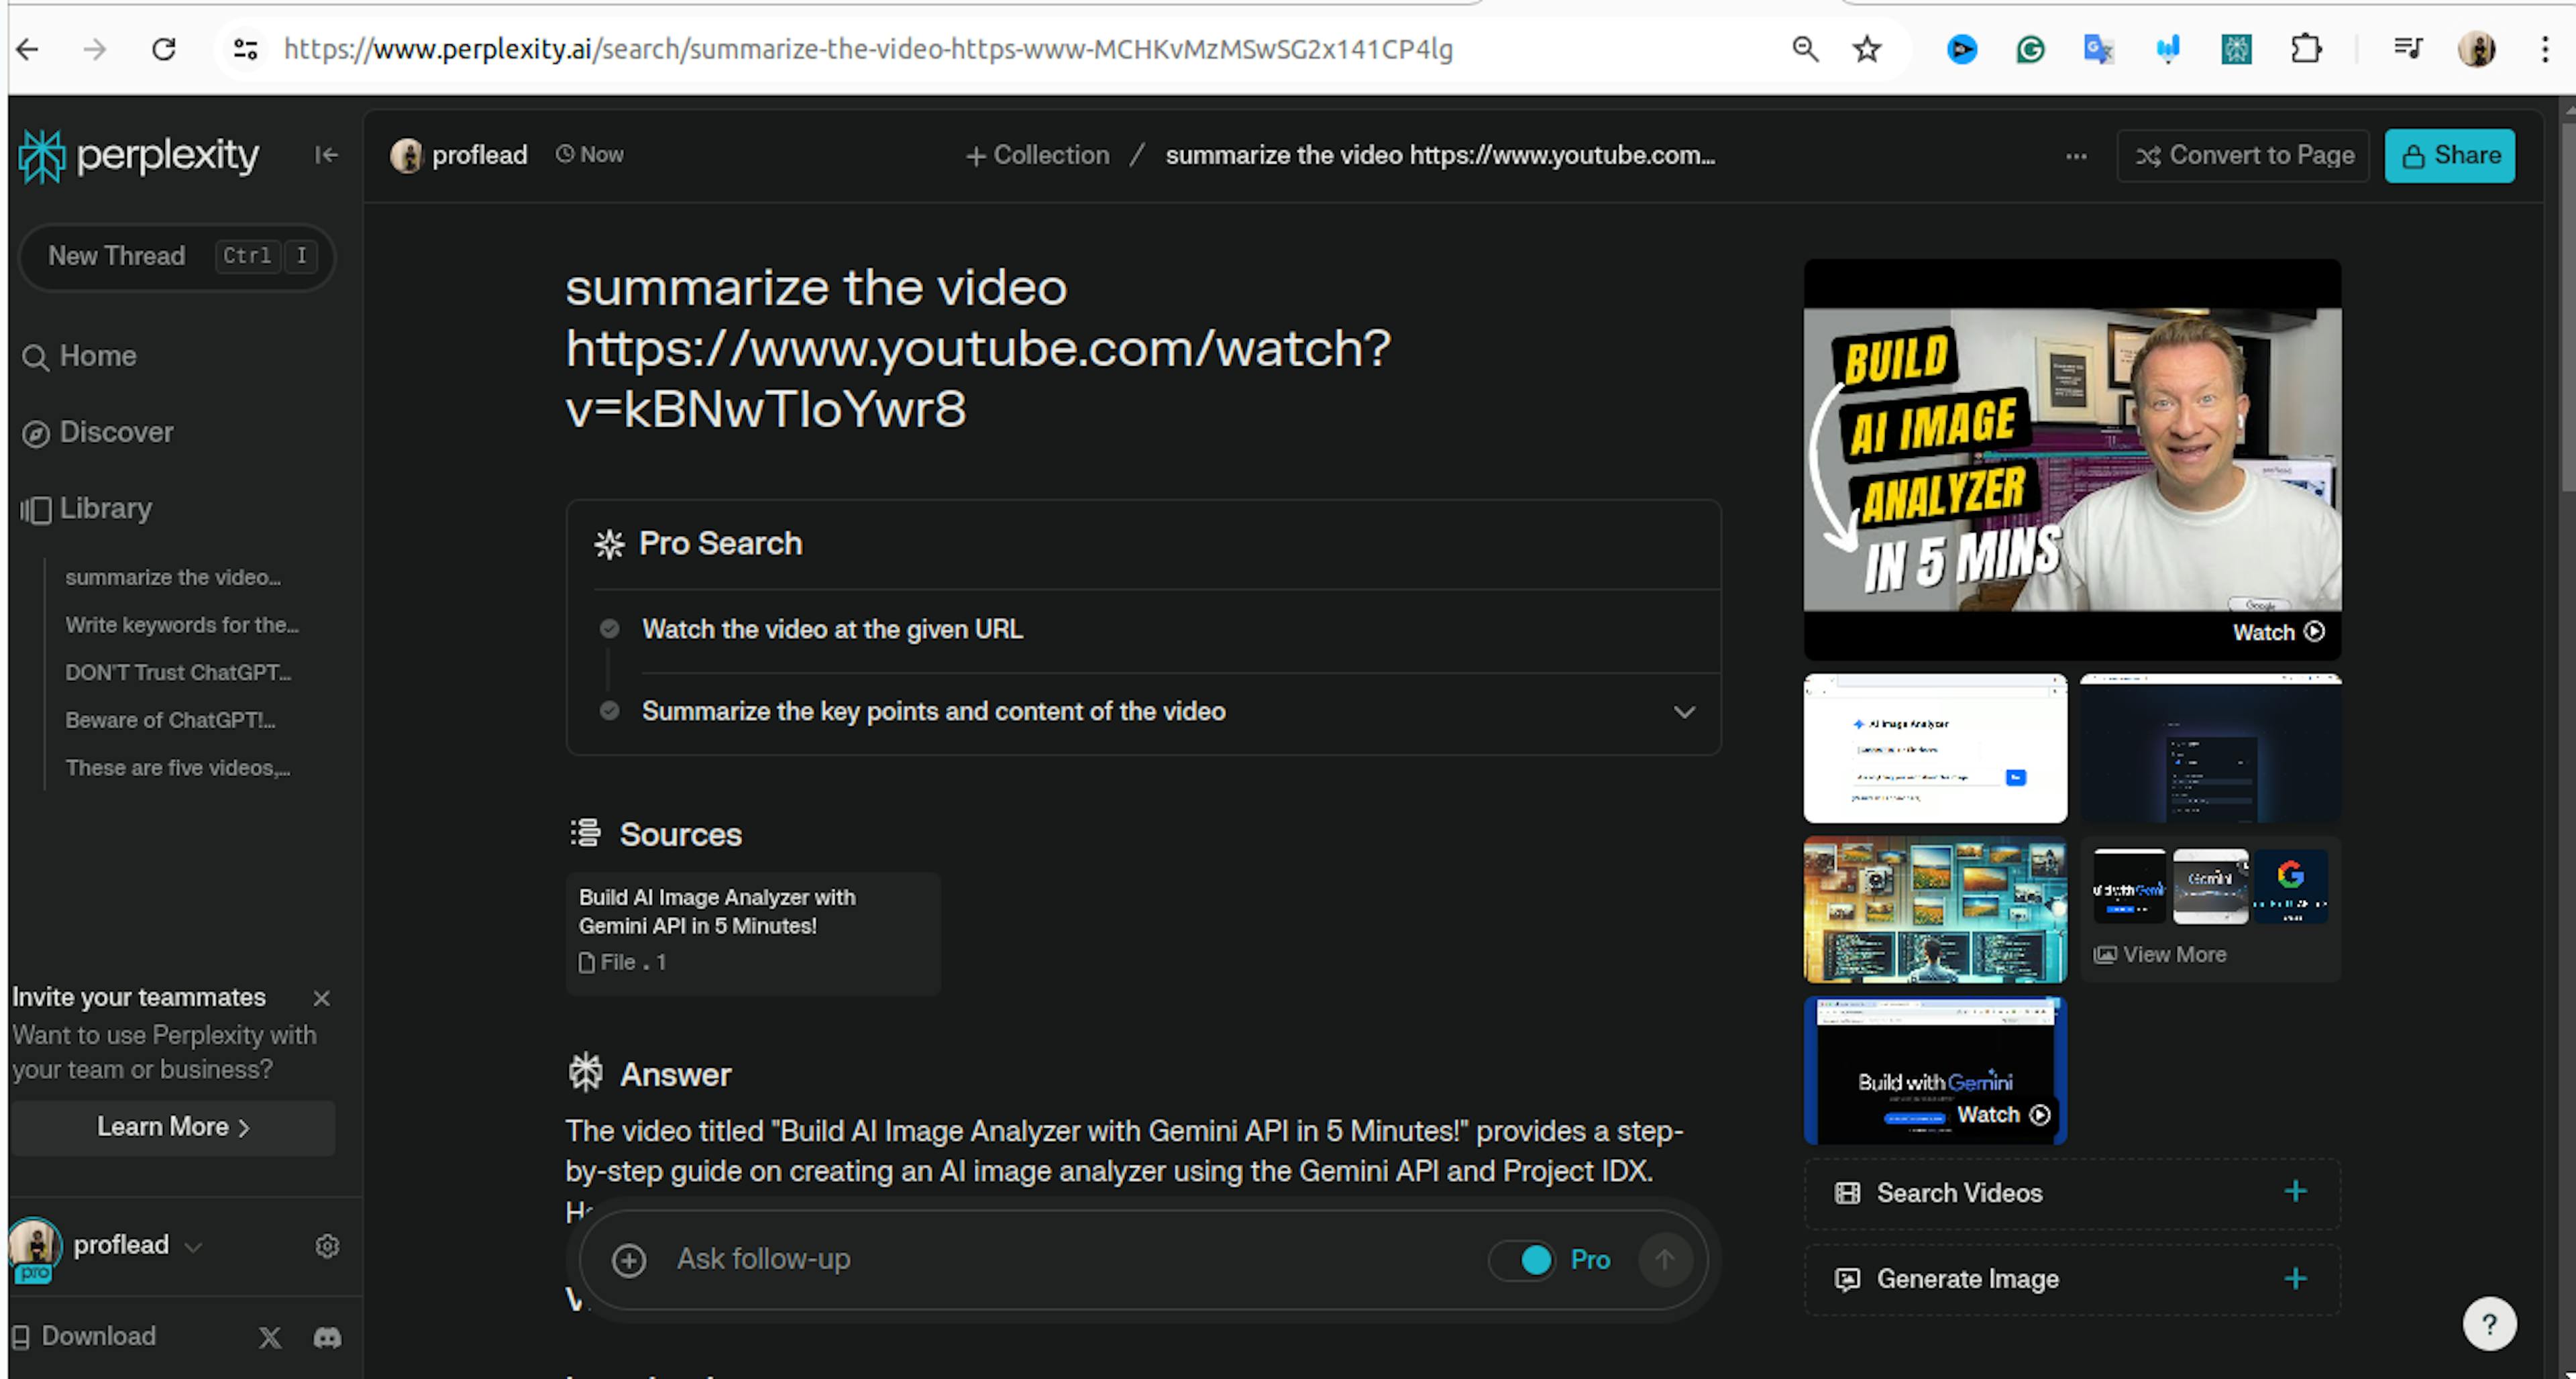Viewport: 2576px width, 1379px height.
Task: Open the thread options ellipsis menu
Action: pyautogui.click(x=2076, y=157)
